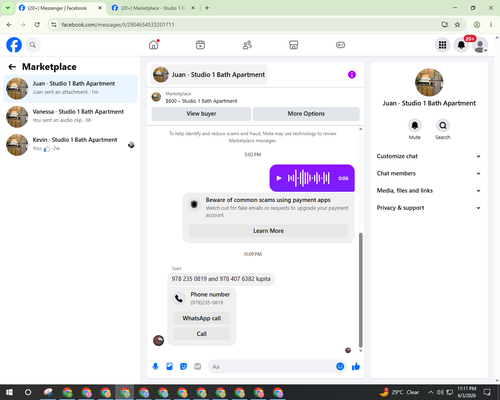Click the View buyer button
This screenshot has width=500, height=400.
click(201, 114)
